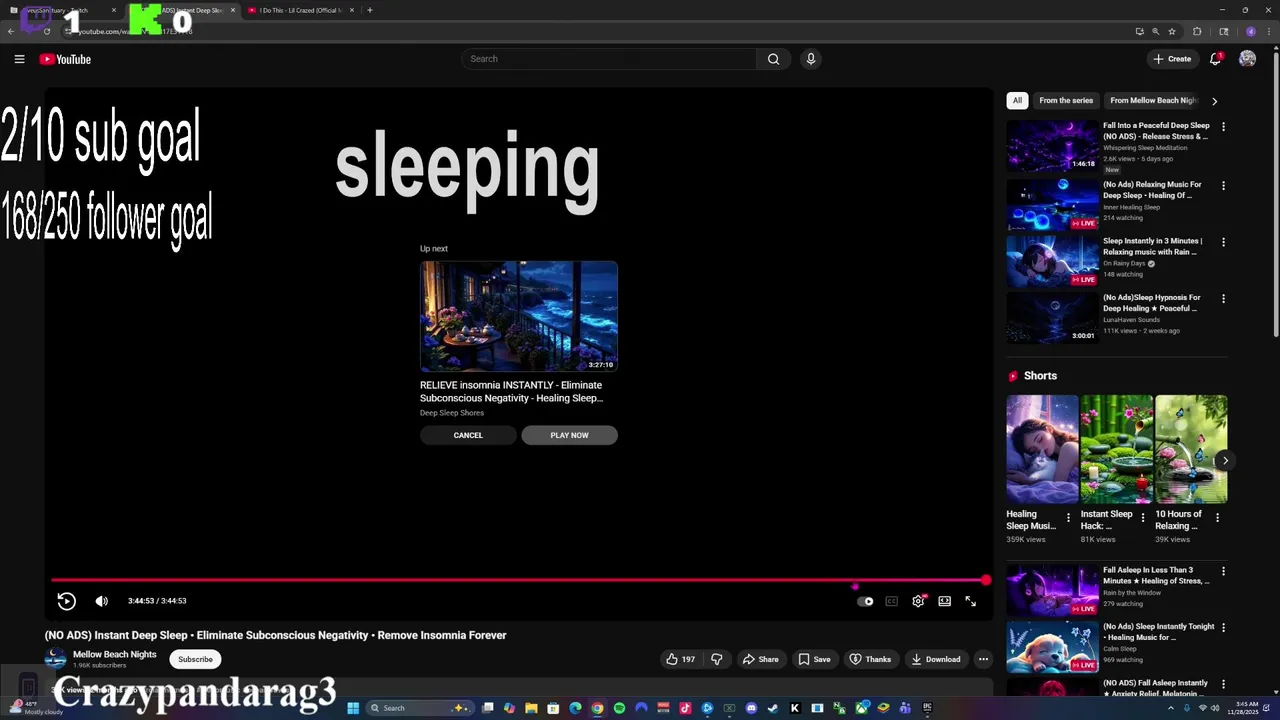Viewport: 1280px width, 720px height.
Task: Open Mellow Beach Nights channel avatar
Action: (x=56, y=658)
